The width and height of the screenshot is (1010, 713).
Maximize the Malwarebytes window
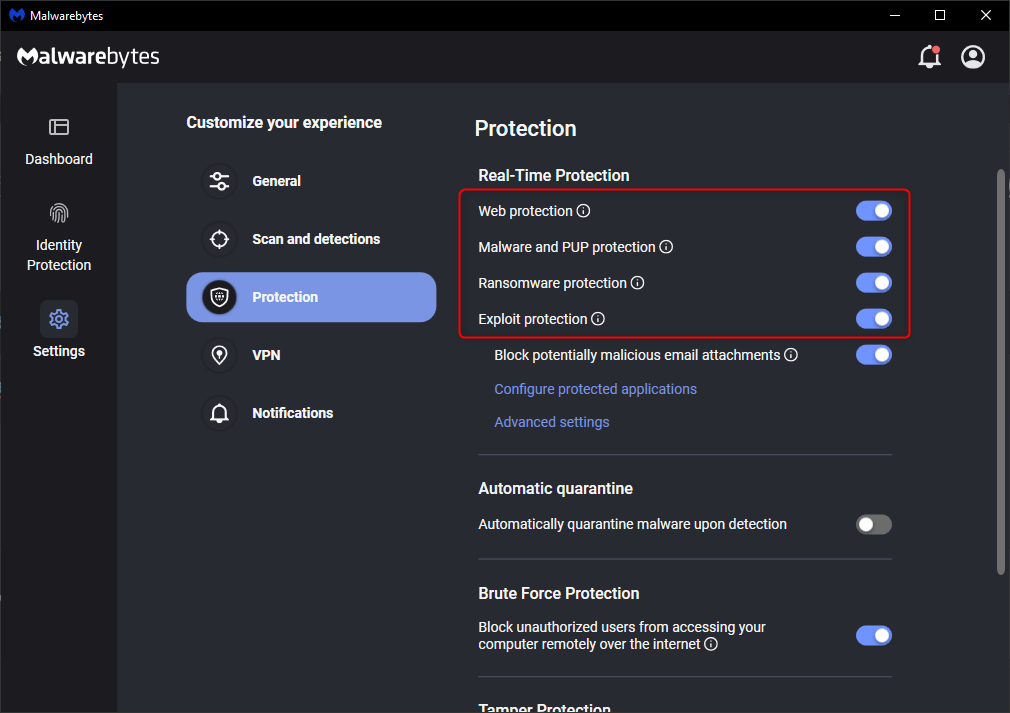pyautogui.click(x=940, y=15)
